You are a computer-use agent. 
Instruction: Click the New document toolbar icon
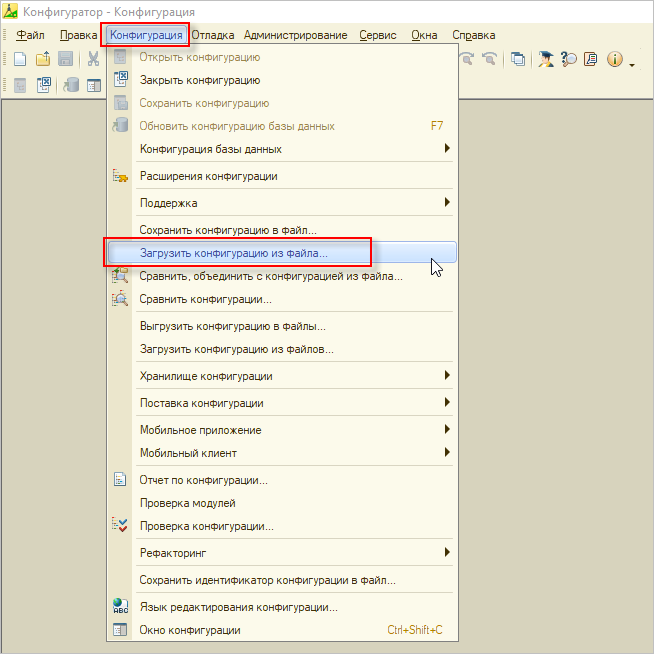coord(19,59)
